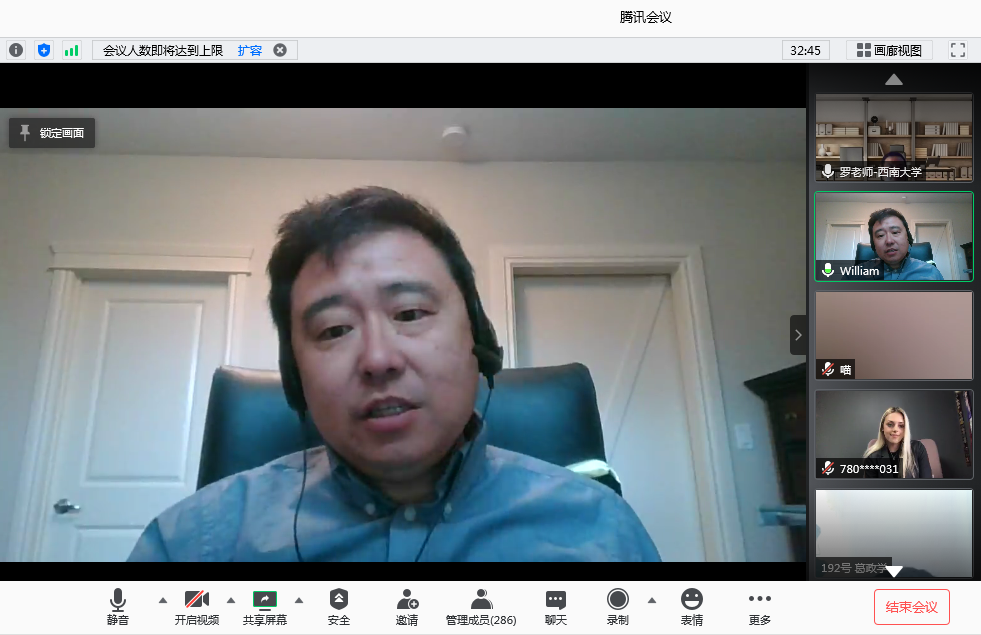This screenshot has height=635, width=981.
Task: Expand the video options arrow beside camera
Action: point(231,600)
